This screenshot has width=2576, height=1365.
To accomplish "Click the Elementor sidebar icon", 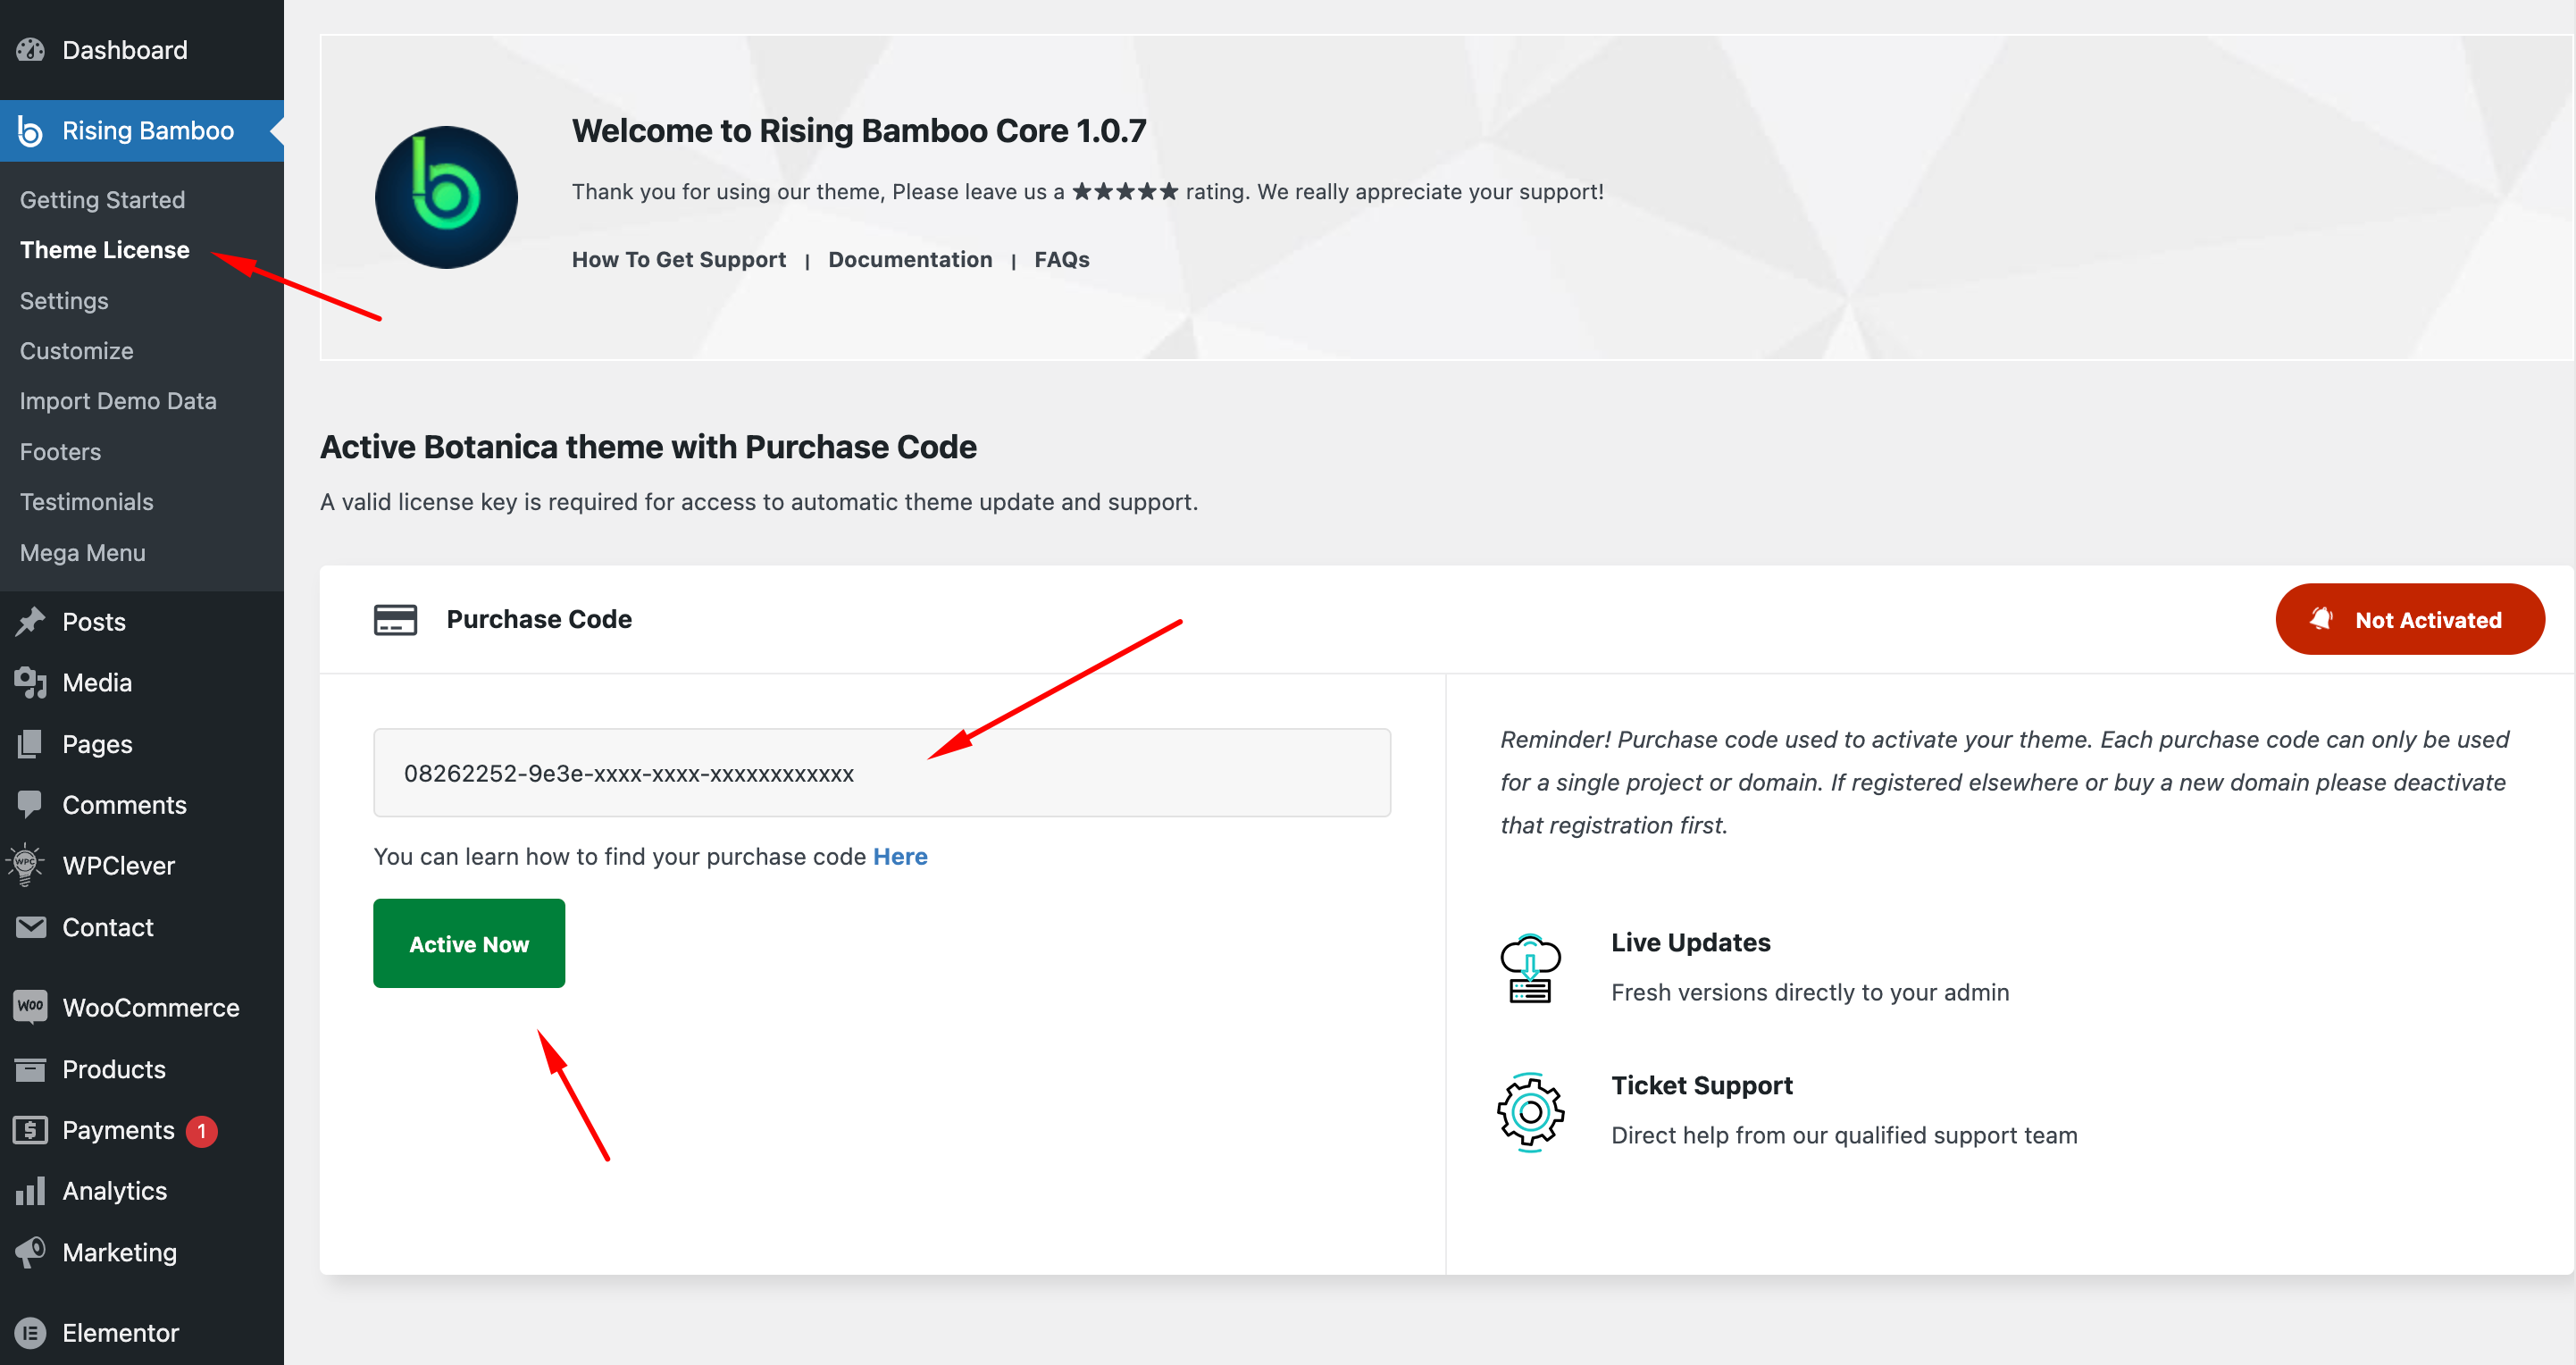I will click(x=30, y=1333).
